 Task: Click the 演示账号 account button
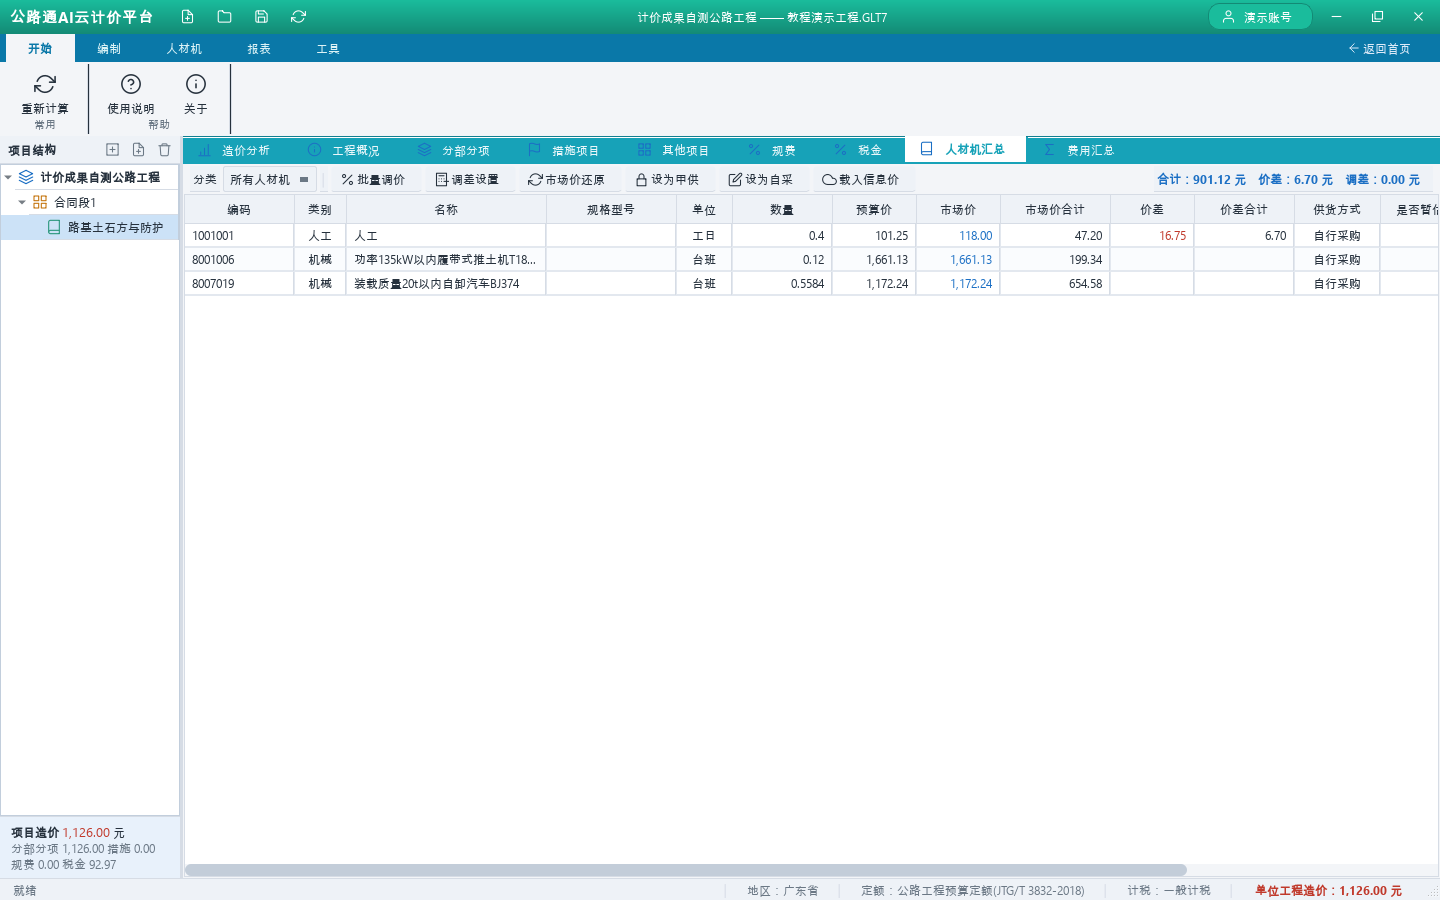pos(1260,17)
